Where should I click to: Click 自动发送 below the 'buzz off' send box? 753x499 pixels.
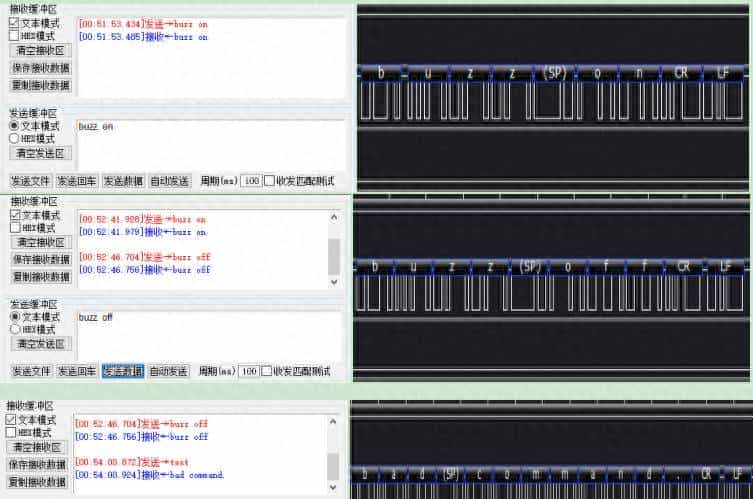[169, 371]
